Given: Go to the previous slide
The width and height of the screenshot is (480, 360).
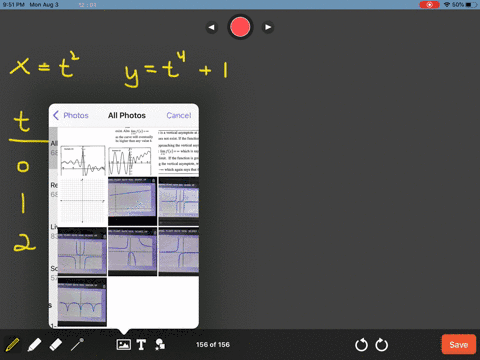Looking at the screenshot, I should [x=212, y=27].
